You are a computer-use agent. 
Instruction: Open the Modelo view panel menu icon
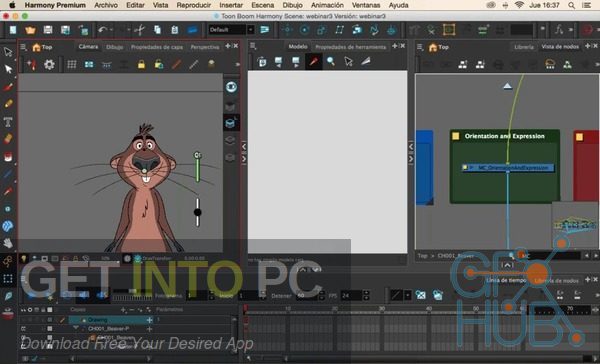click(253, 46)
